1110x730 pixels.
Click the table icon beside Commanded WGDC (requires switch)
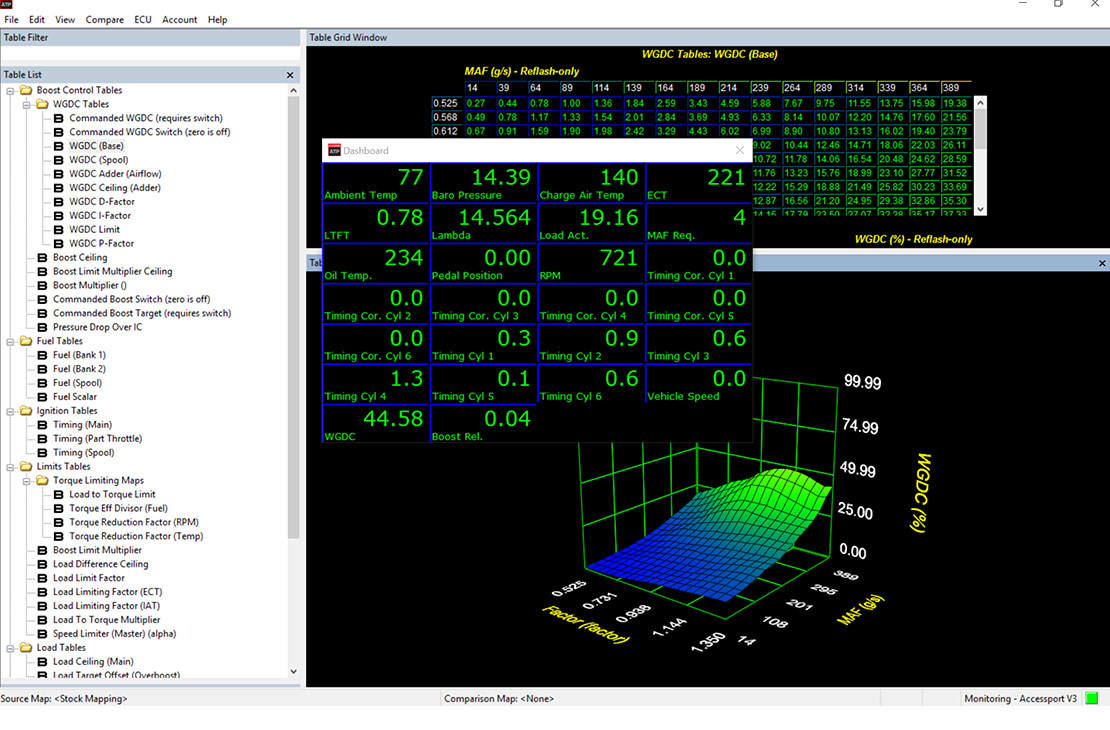(x=59, y=118)
